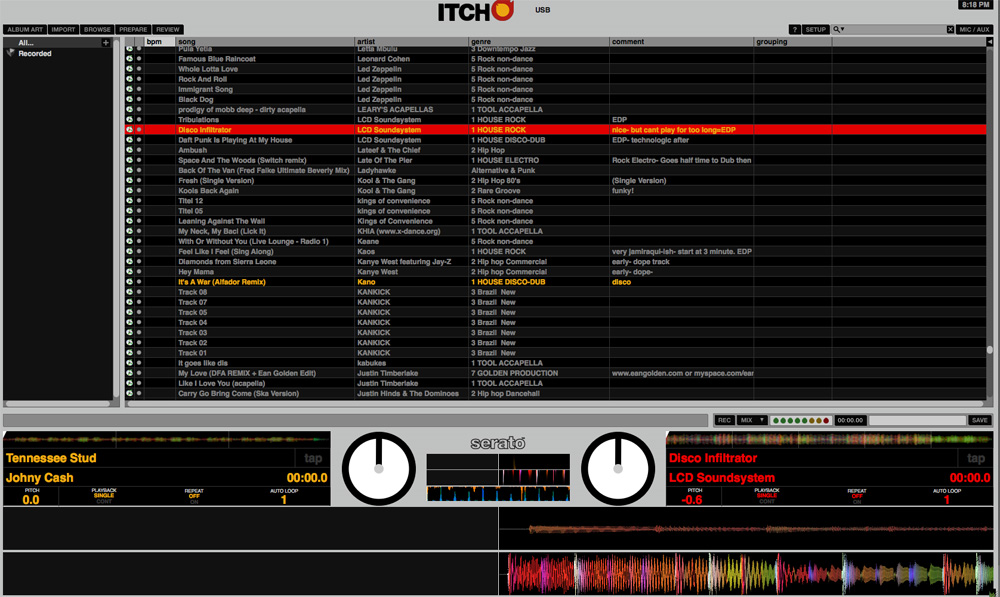1000x597 pixels.
Task: Clear the search box with the X icon
Action: (x=950, y=29)
